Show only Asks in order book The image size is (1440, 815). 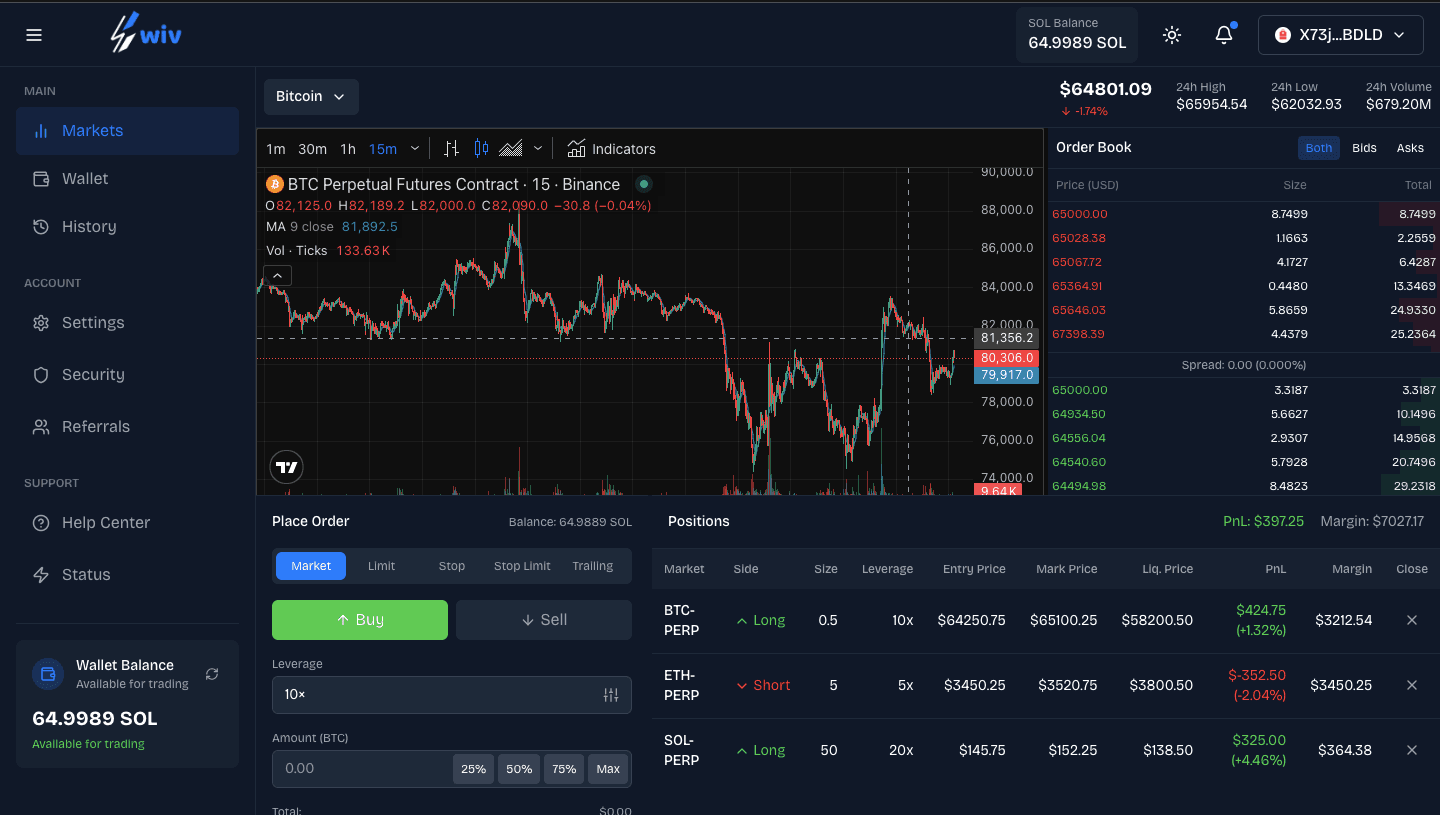click(1410, 148)
